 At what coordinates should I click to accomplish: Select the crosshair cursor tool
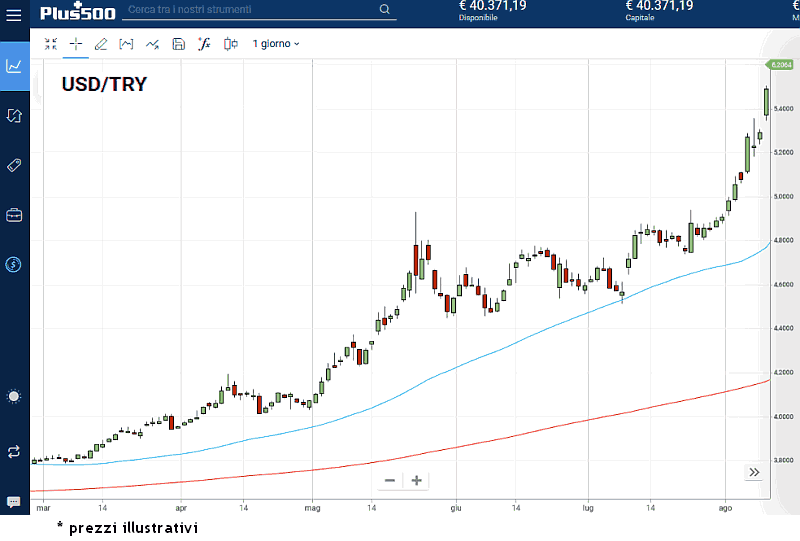coord(76,44)
